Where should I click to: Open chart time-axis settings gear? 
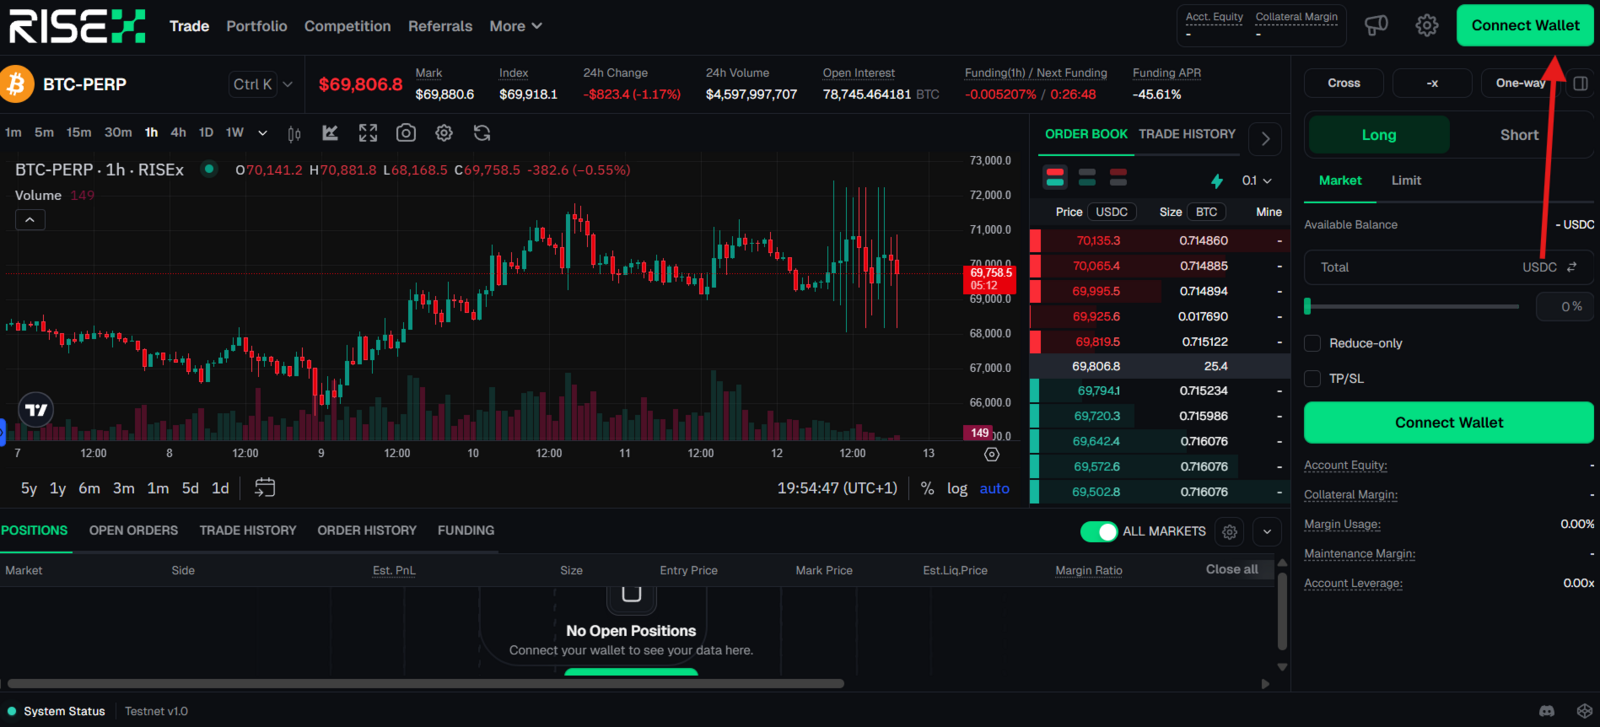point(992,454)
